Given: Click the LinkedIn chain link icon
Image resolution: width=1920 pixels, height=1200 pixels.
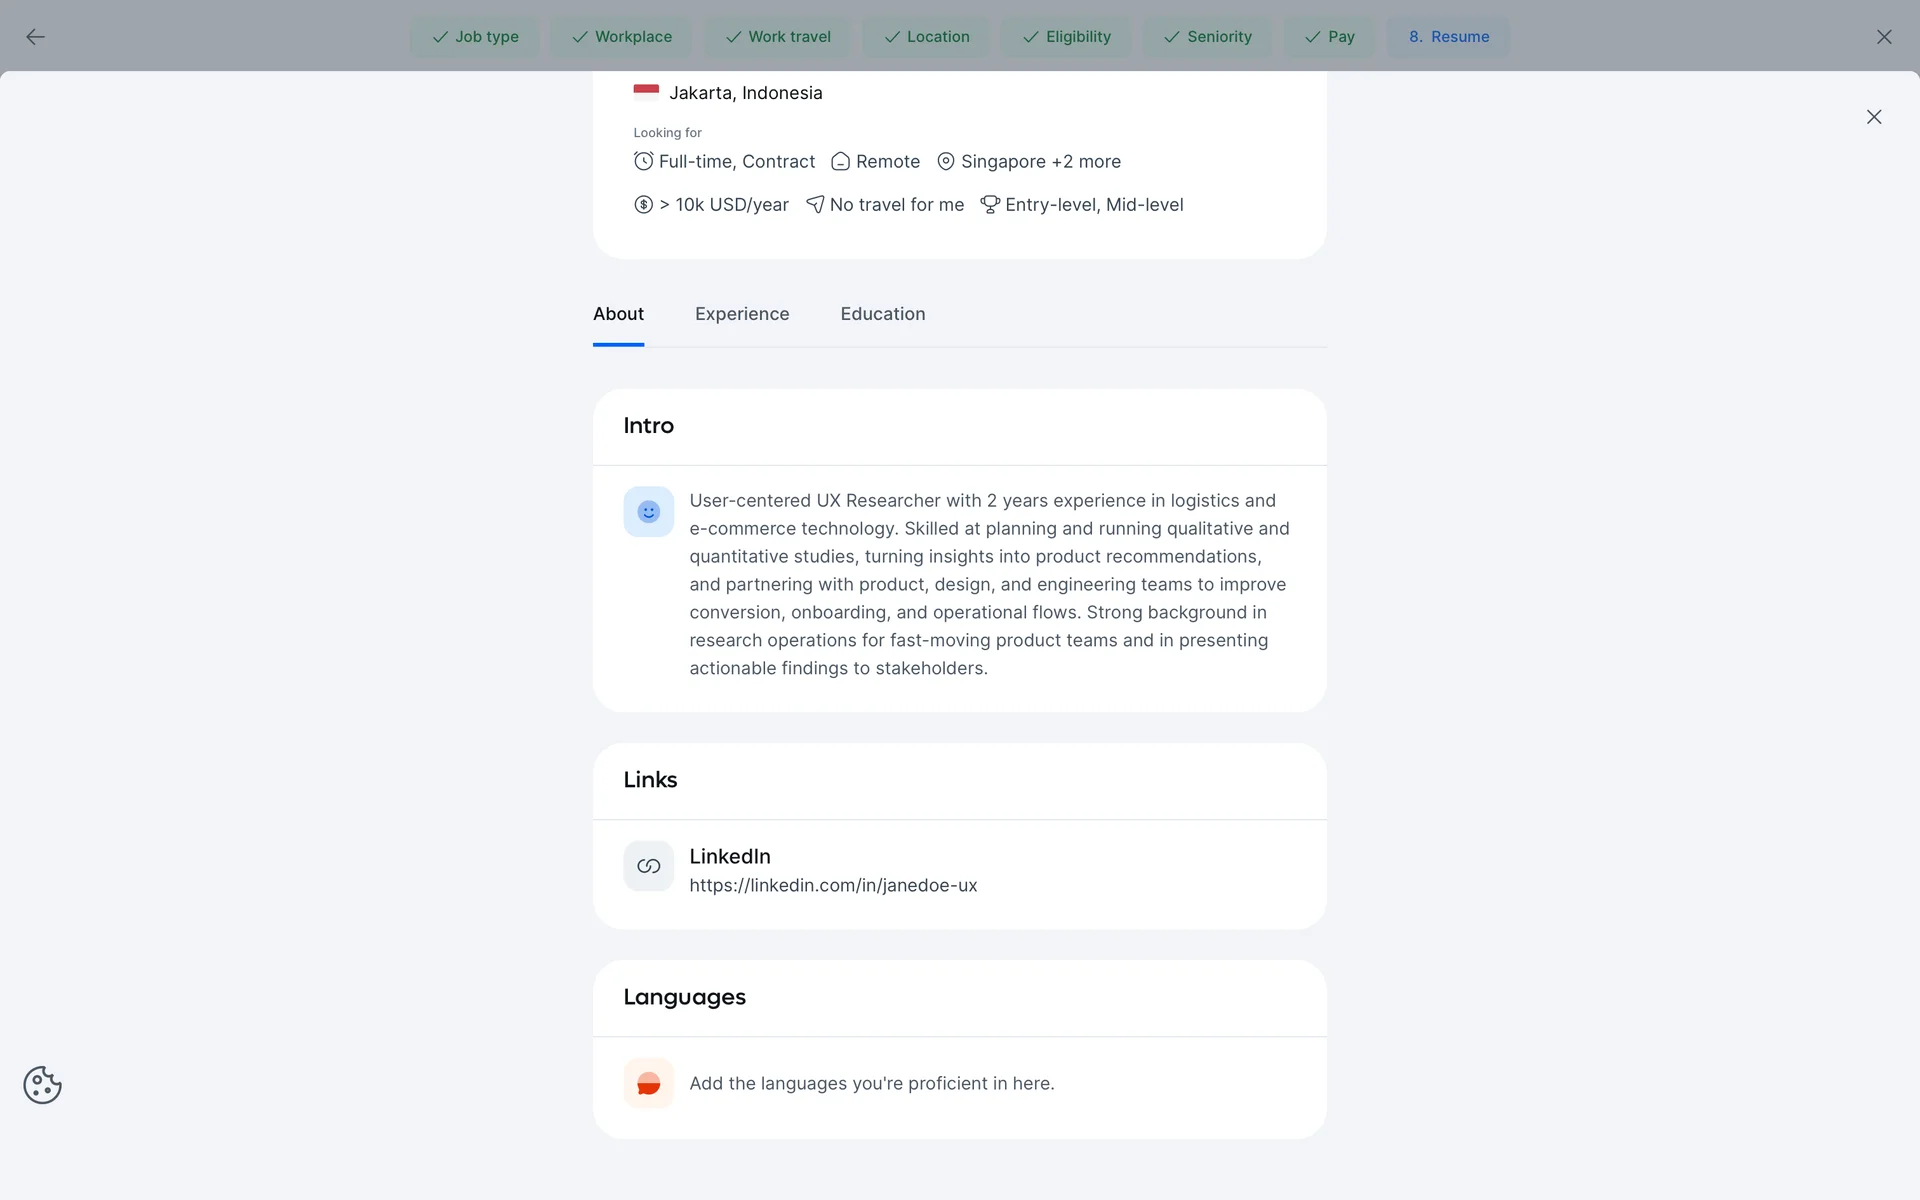Looking at the screenshot, I should 648,866.
